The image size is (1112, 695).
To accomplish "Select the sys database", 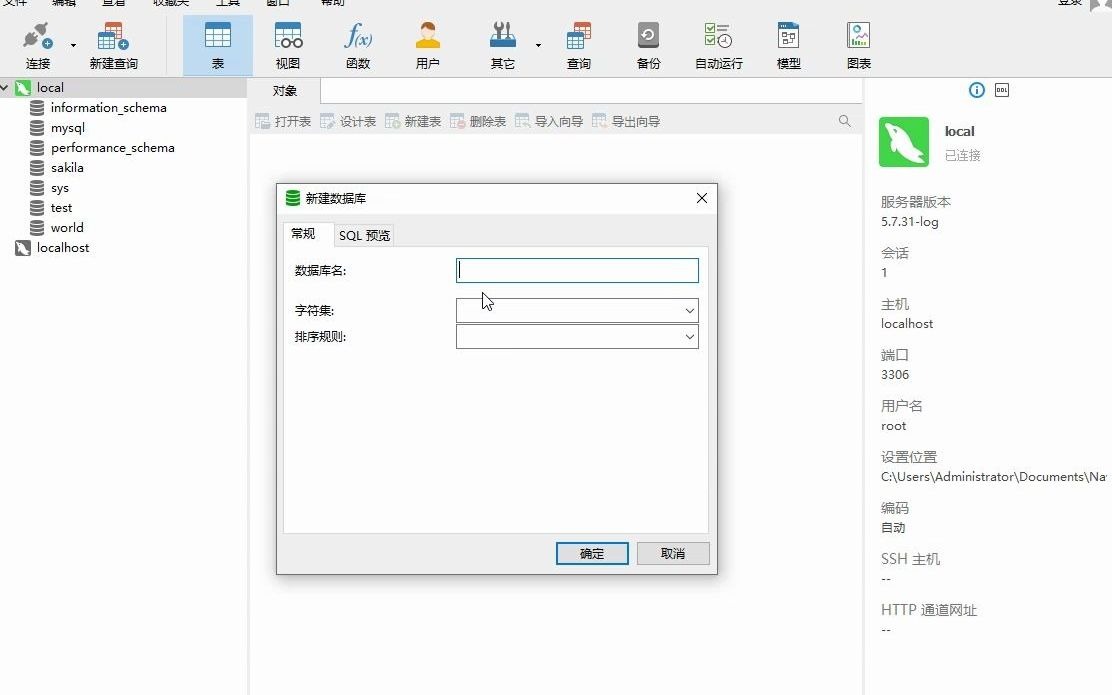I will 60,188.
